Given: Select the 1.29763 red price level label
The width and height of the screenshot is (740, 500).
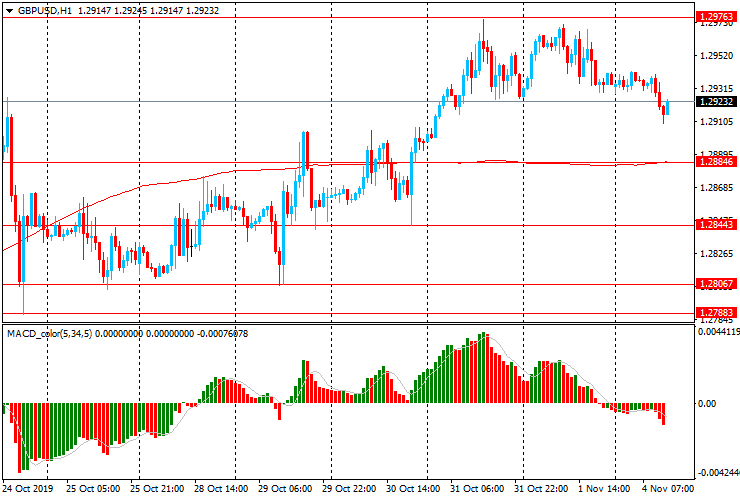Looking at the screenshot, I should [x=714, y=17].
